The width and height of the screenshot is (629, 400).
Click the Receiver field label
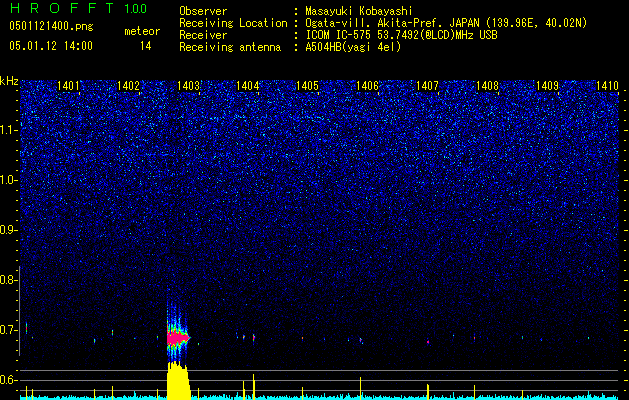(203, 35)
